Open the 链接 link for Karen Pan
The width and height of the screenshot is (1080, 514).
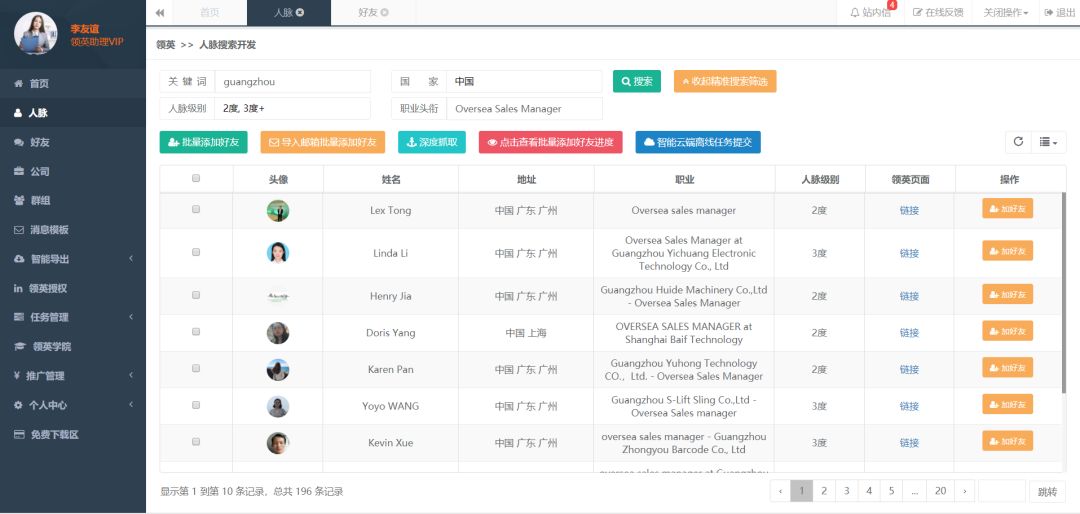pos(909,370)
